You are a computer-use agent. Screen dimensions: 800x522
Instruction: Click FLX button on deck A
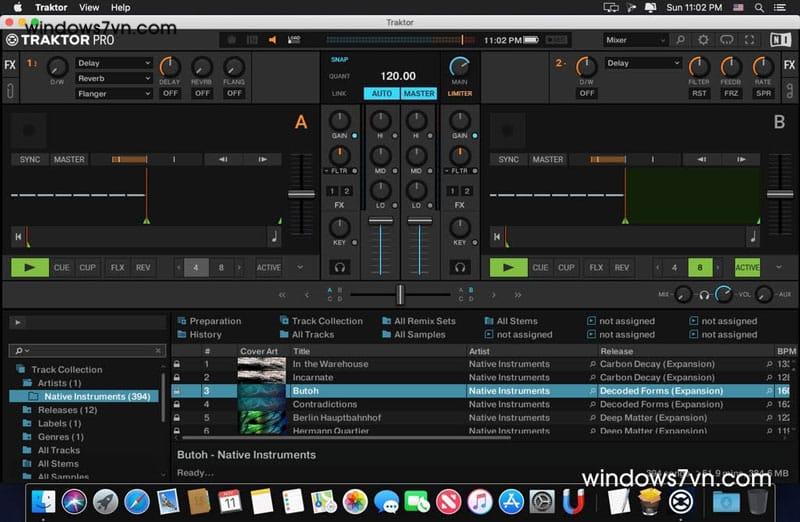click(x=117, y=267)
